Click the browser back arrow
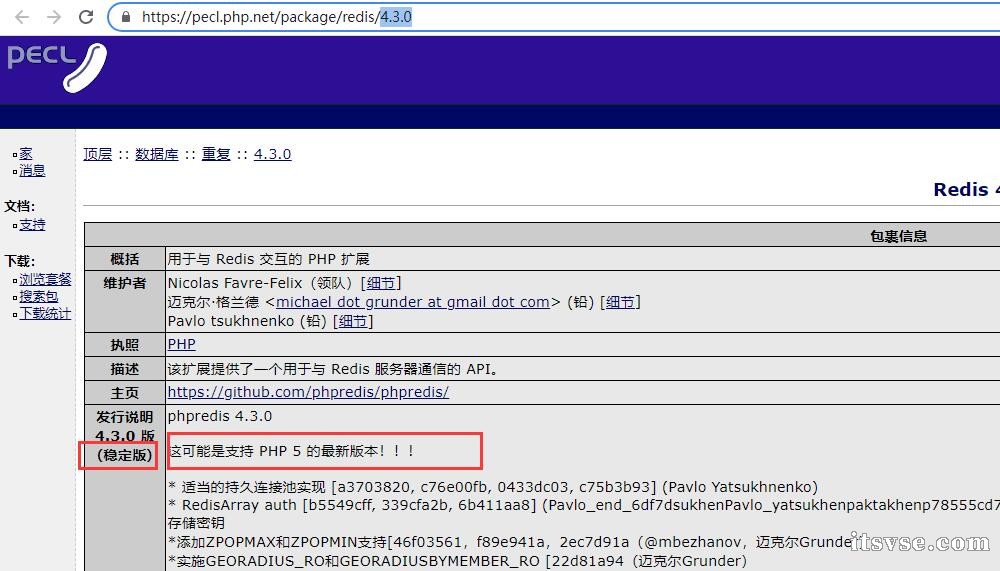Viewport: 1000px width, 571px height. [22, 17]
